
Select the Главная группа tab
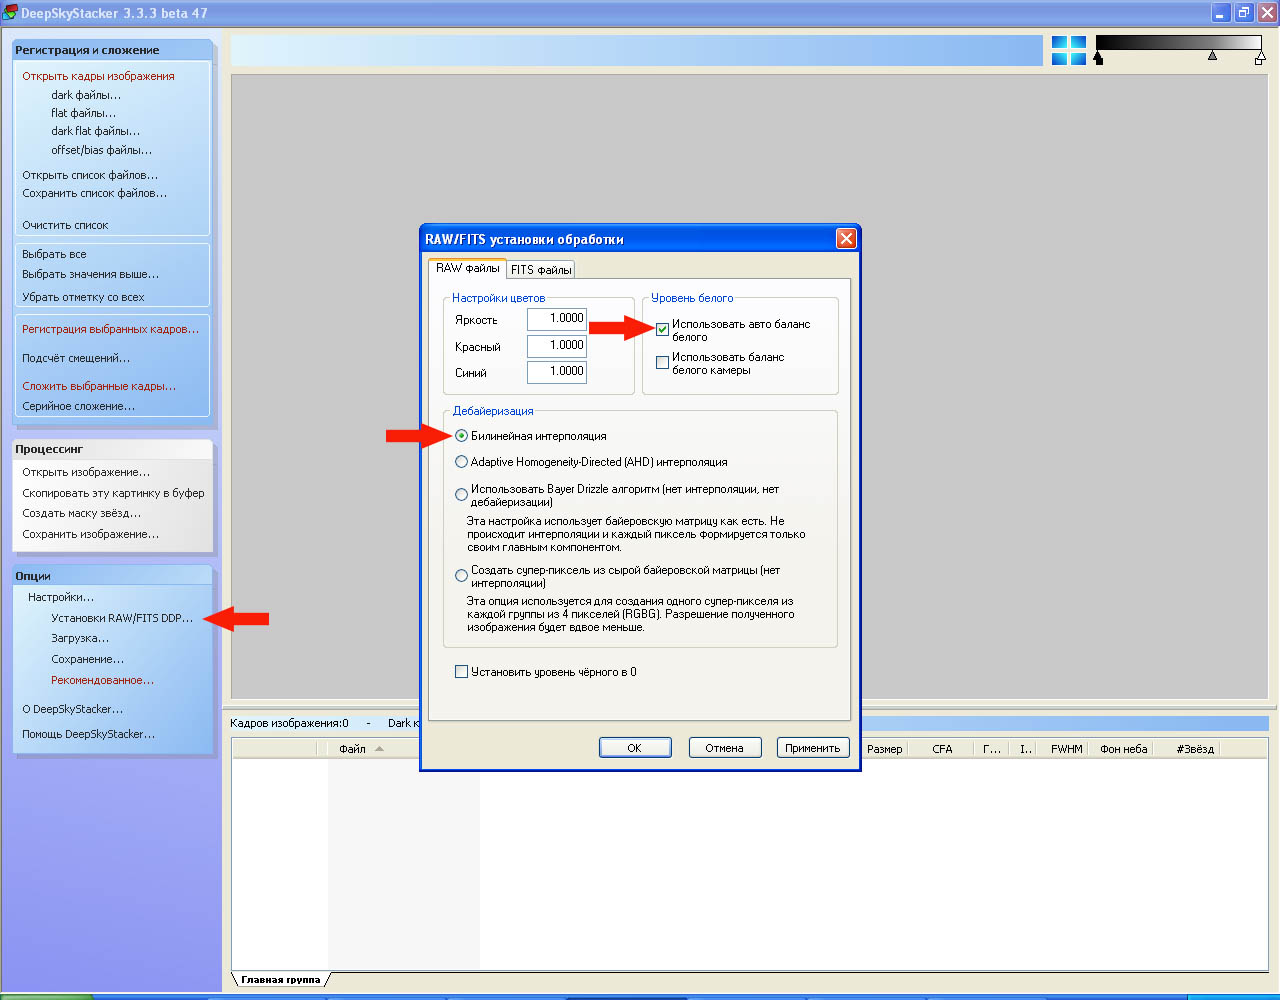[x=280, y=980]
